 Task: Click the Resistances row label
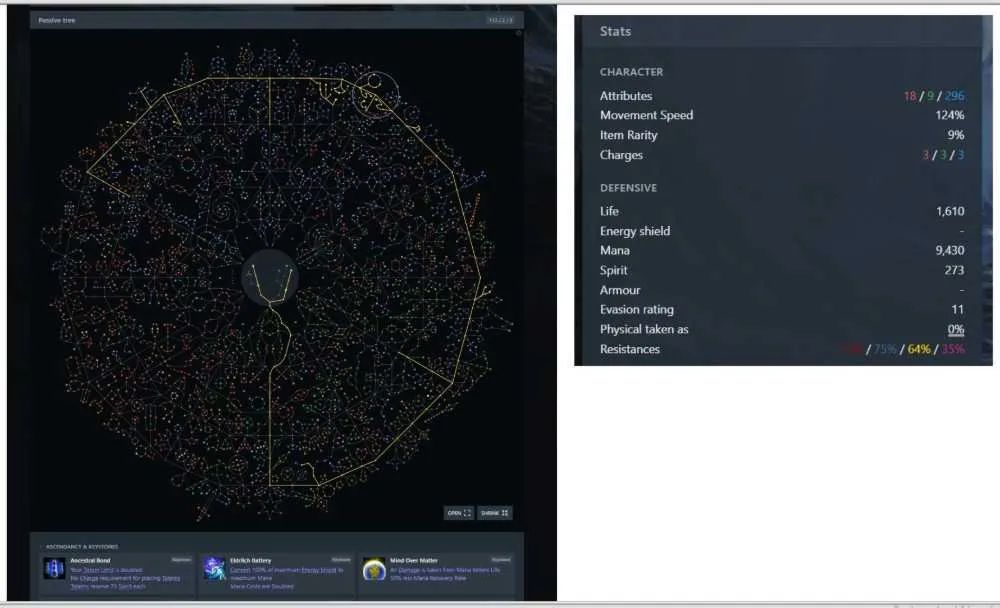point(629,349)
